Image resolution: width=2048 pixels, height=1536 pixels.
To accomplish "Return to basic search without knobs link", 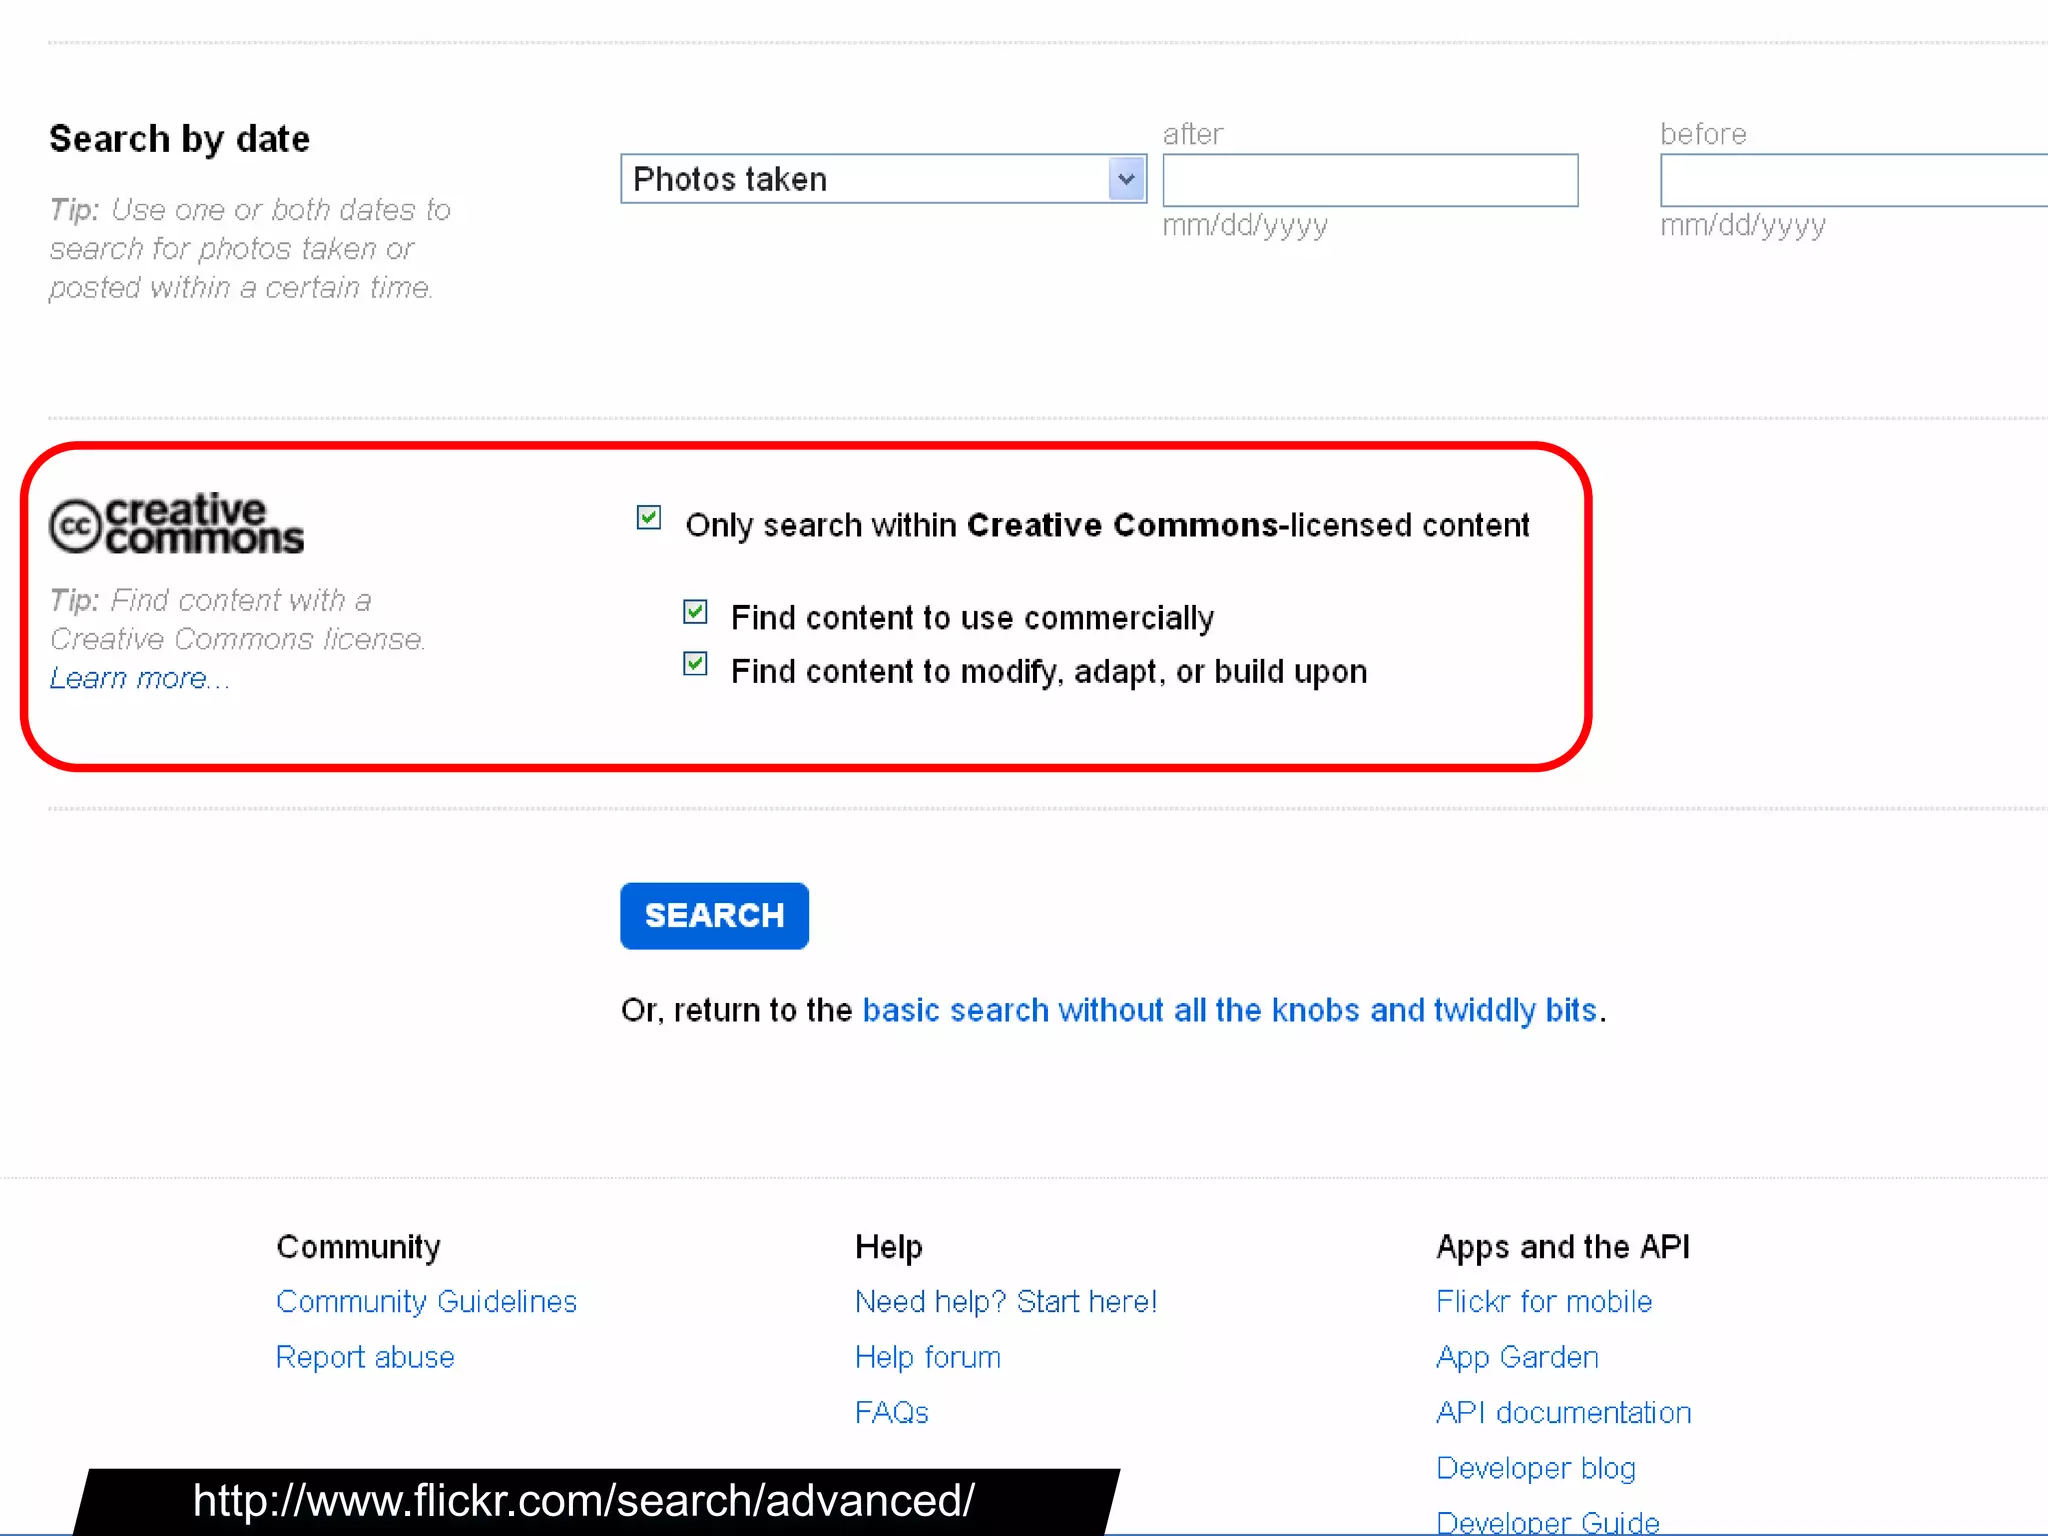I will 1228,1010.
